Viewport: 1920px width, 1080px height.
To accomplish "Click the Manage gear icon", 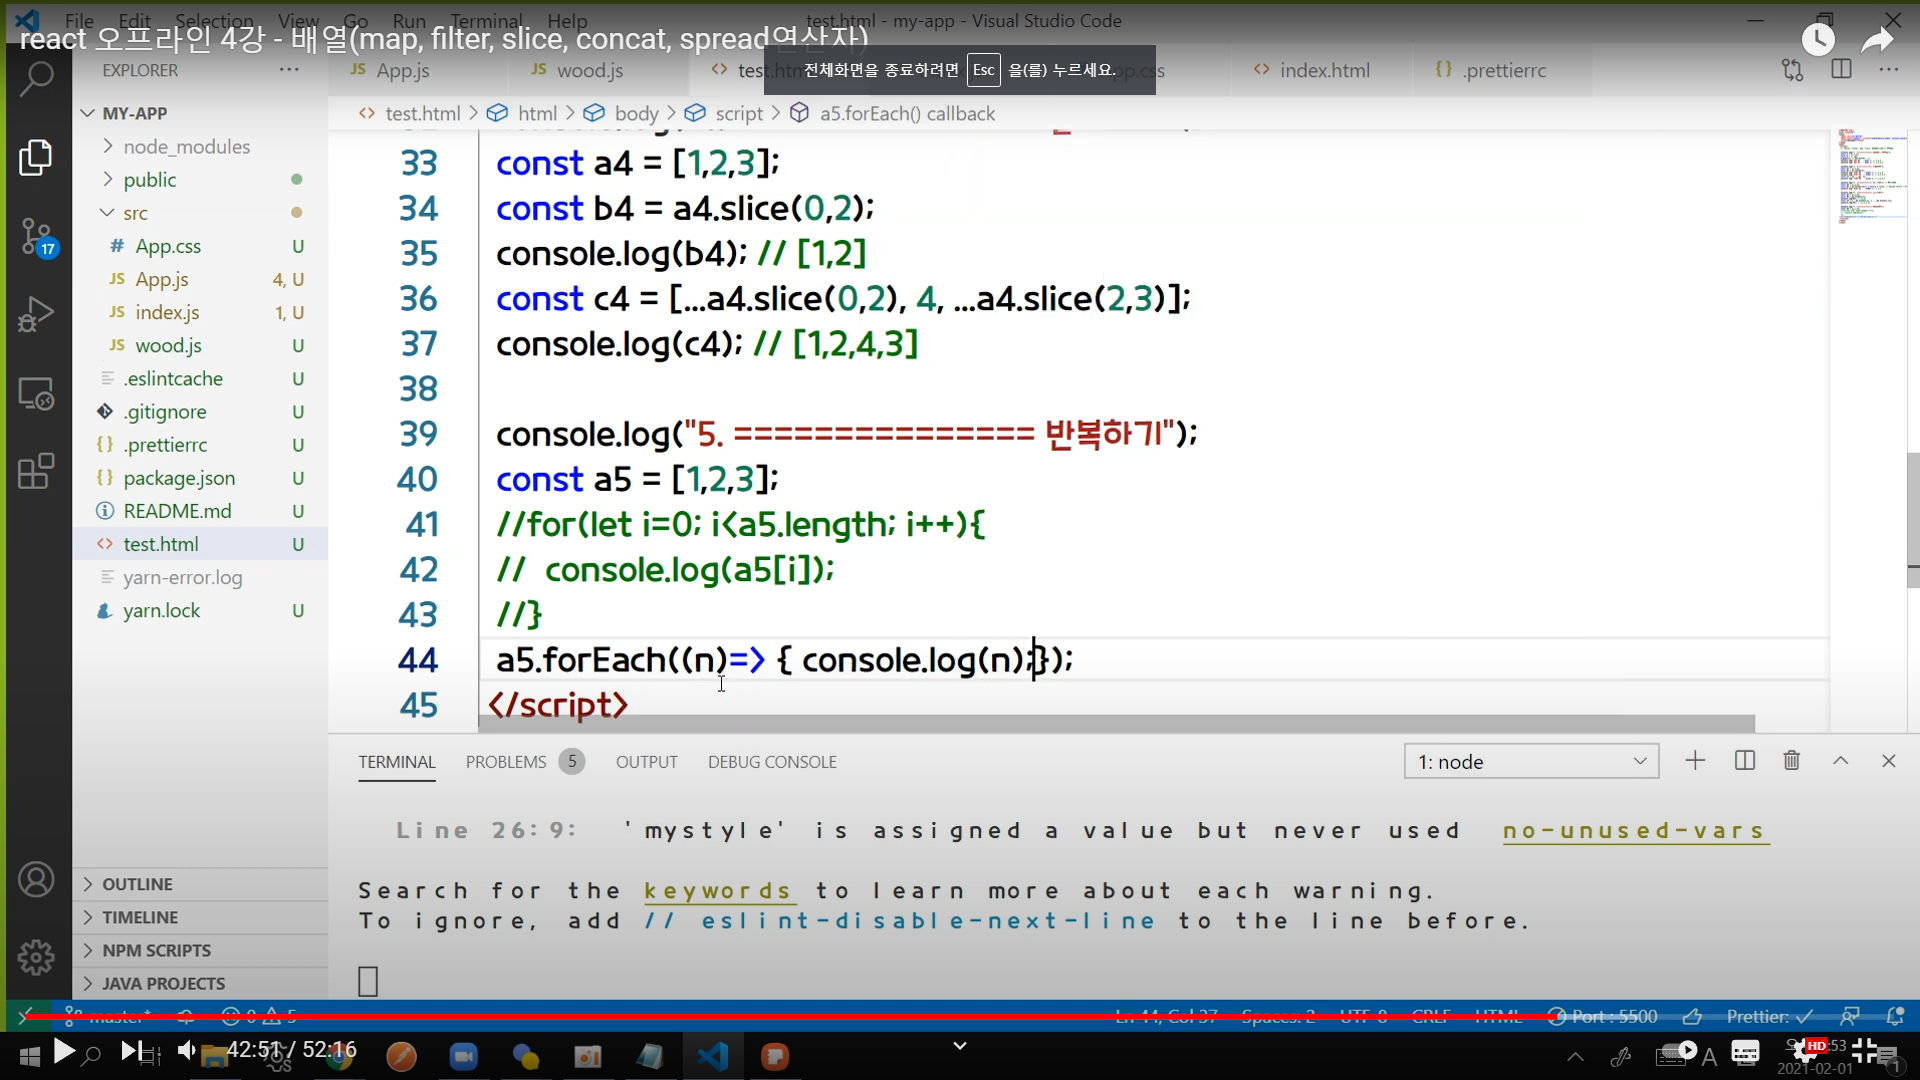I will tap(36, 957).
